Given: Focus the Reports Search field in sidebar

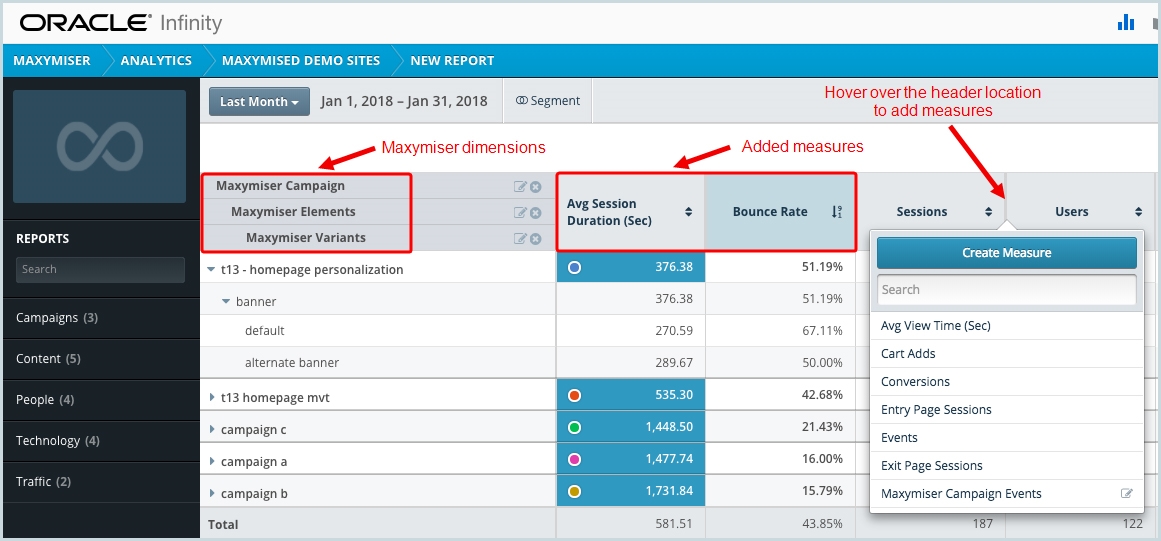Looking at the screenshot, I should pyautogui.click(x=100, y=269).
